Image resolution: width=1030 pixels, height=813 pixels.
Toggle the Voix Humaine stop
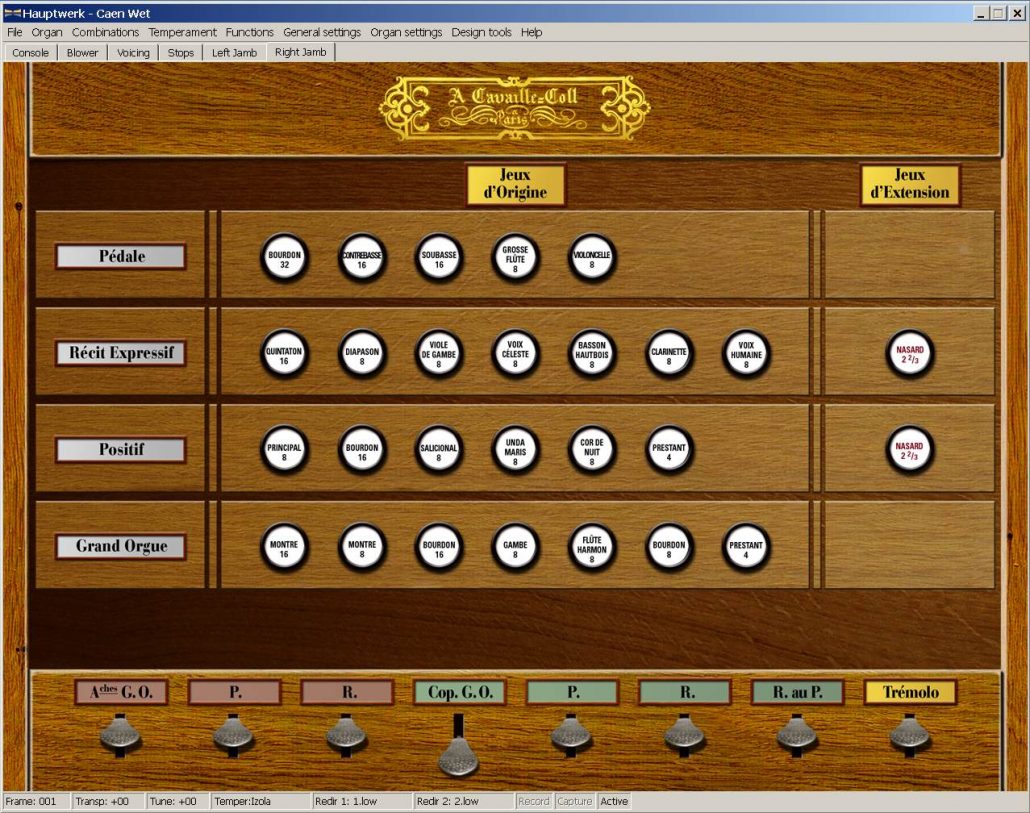pyautogui.click(x=746, y=355)
